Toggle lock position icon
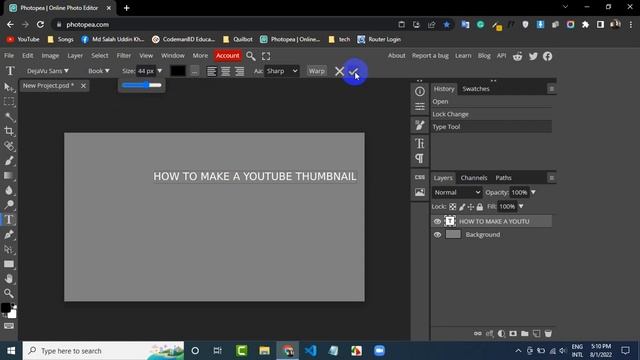Viewport: 640px width, 360px height. click(471, 207)
